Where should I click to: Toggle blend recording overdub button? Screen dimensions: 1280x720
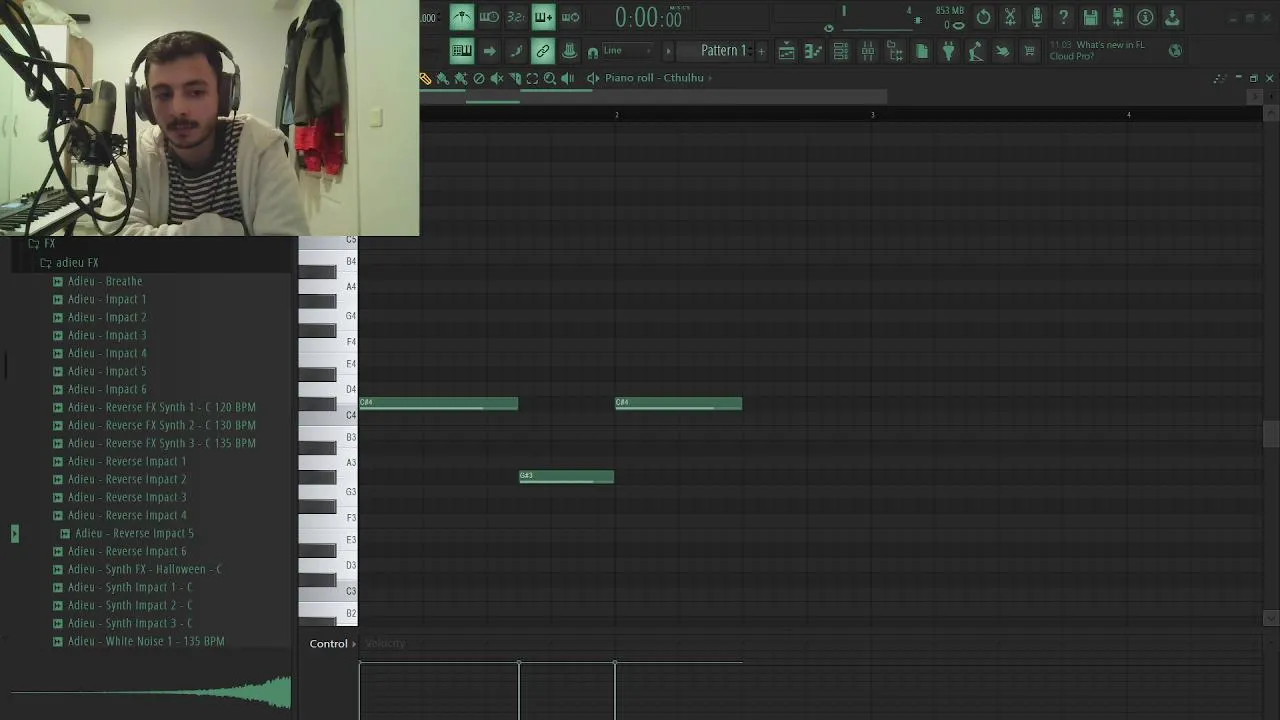[543, 17]
